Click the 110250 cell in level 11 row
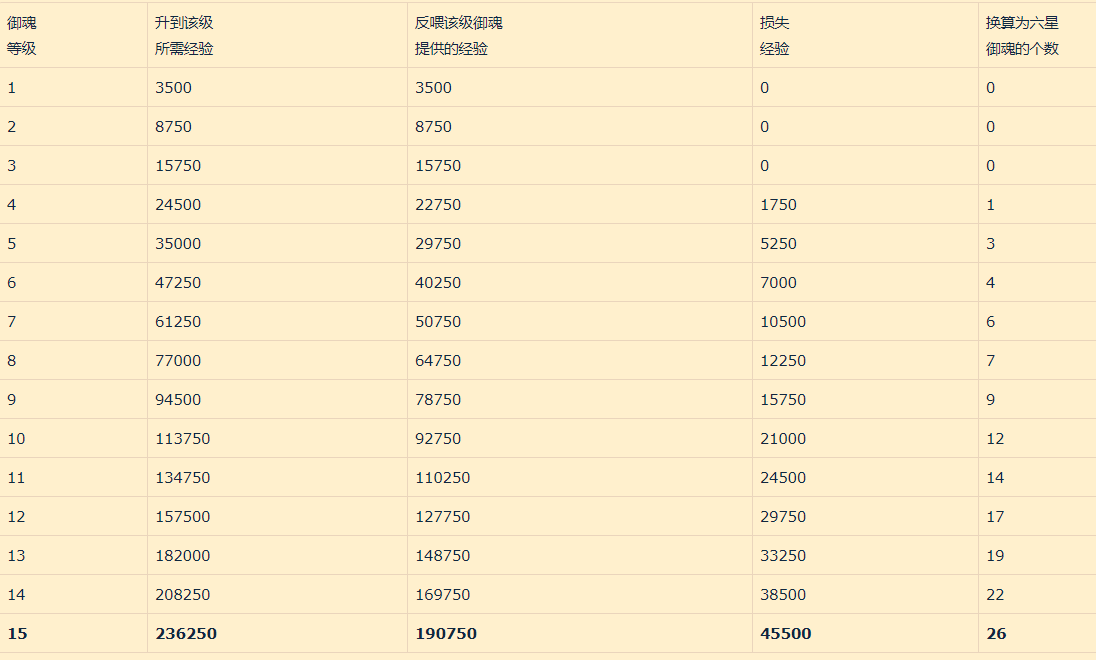 tap(442, 478)
